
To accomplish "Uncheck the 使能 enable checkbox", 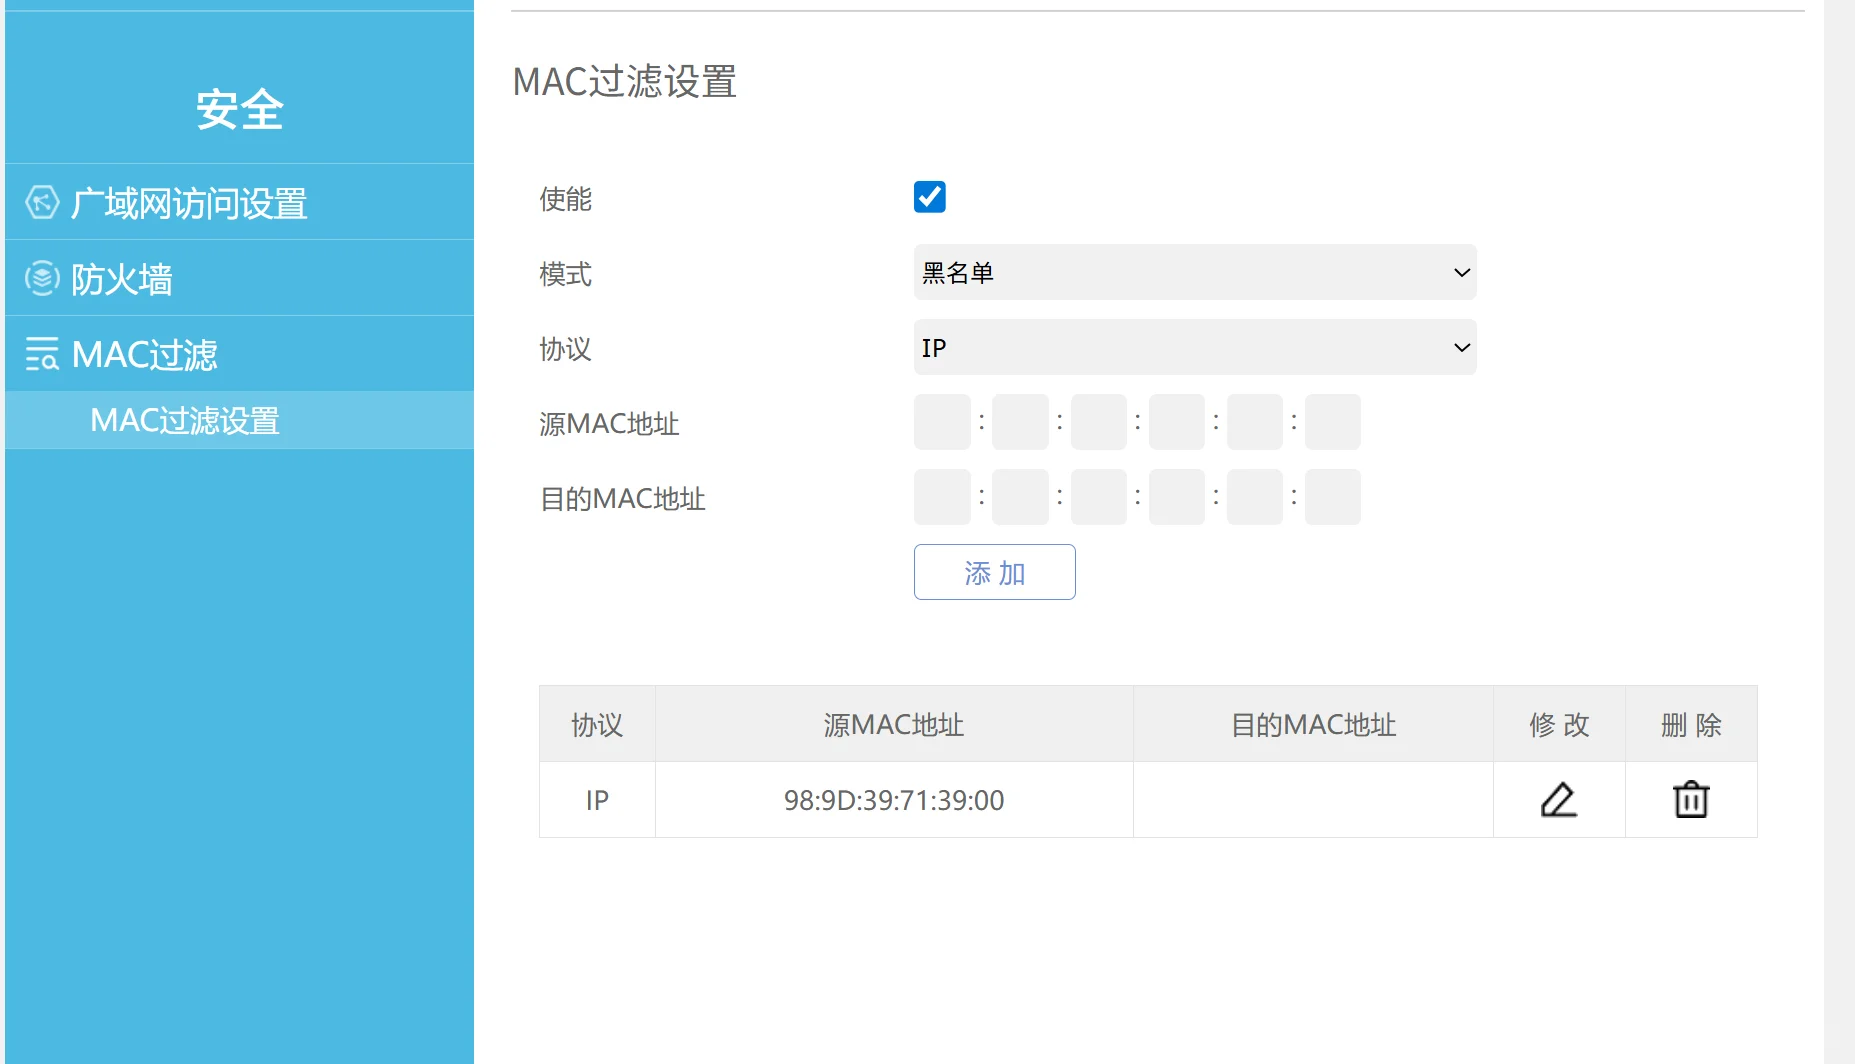I will [930, 197].
